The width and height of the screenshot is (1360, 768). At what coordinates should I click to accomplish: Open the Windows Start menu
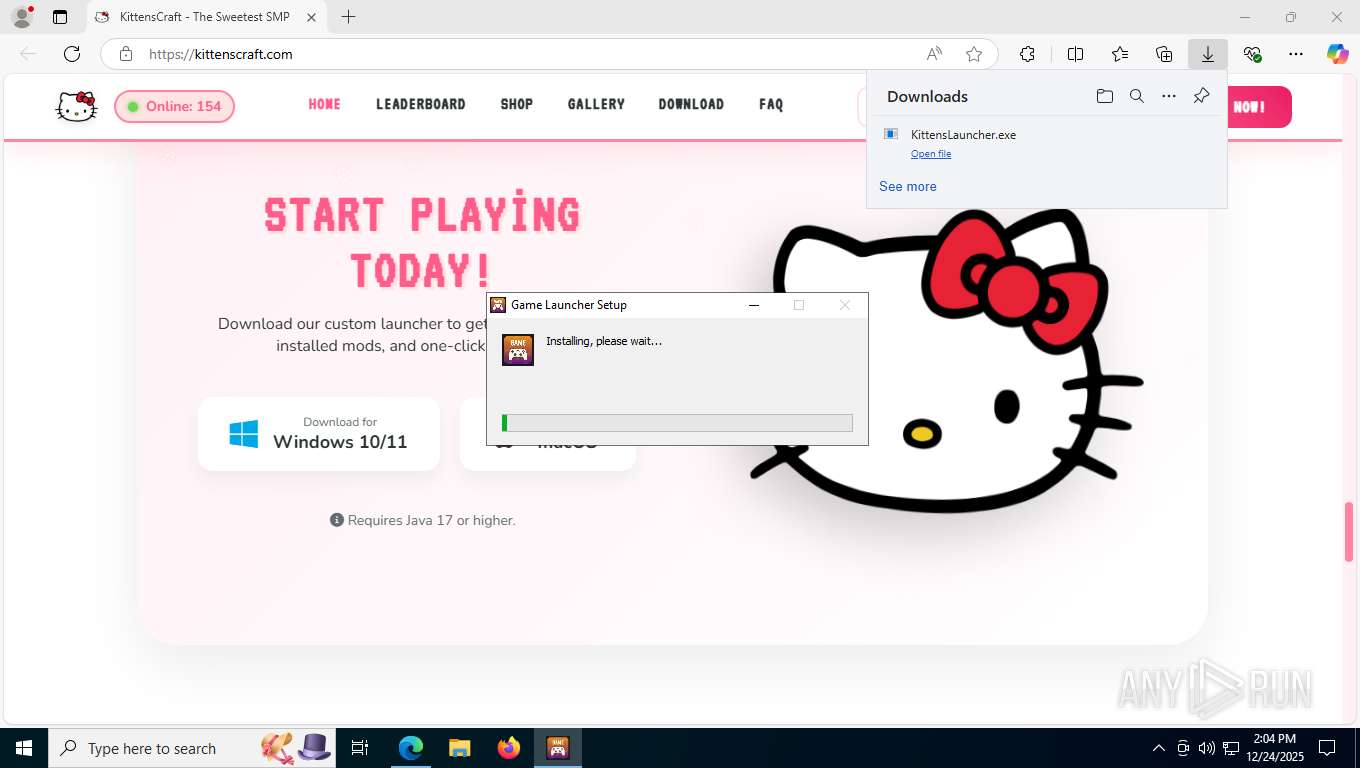click(24, 748)
